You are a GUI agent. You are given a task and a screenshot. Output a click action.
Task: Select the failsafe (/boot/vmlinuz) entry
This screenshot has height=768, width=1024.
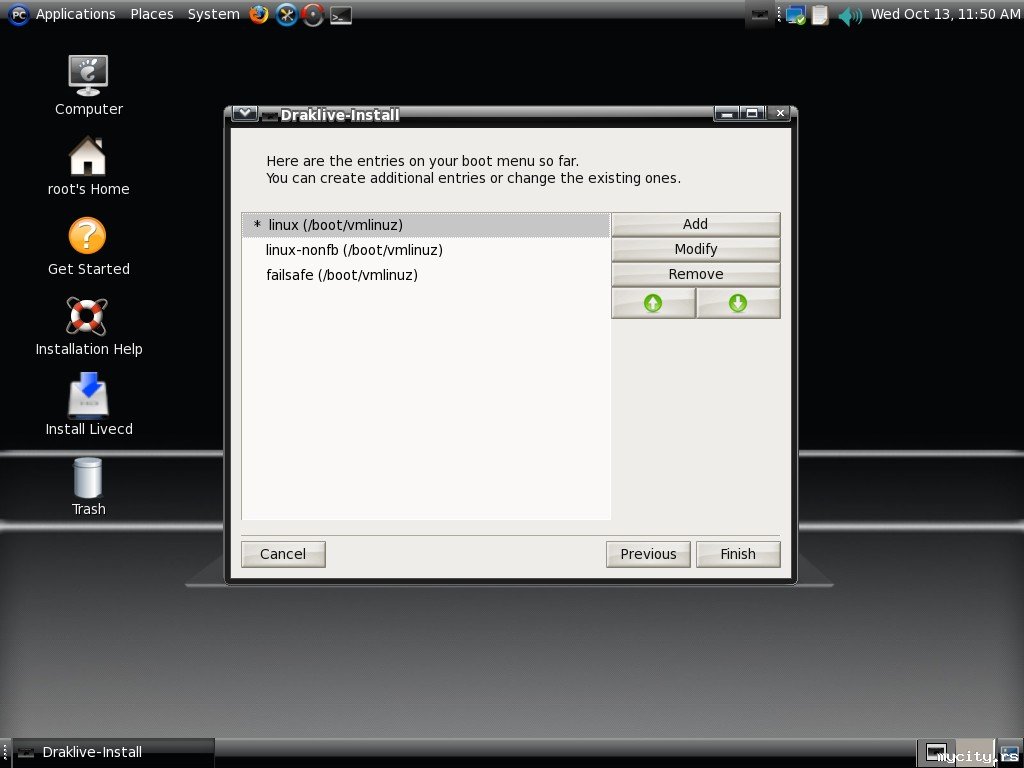click(426, 275)
